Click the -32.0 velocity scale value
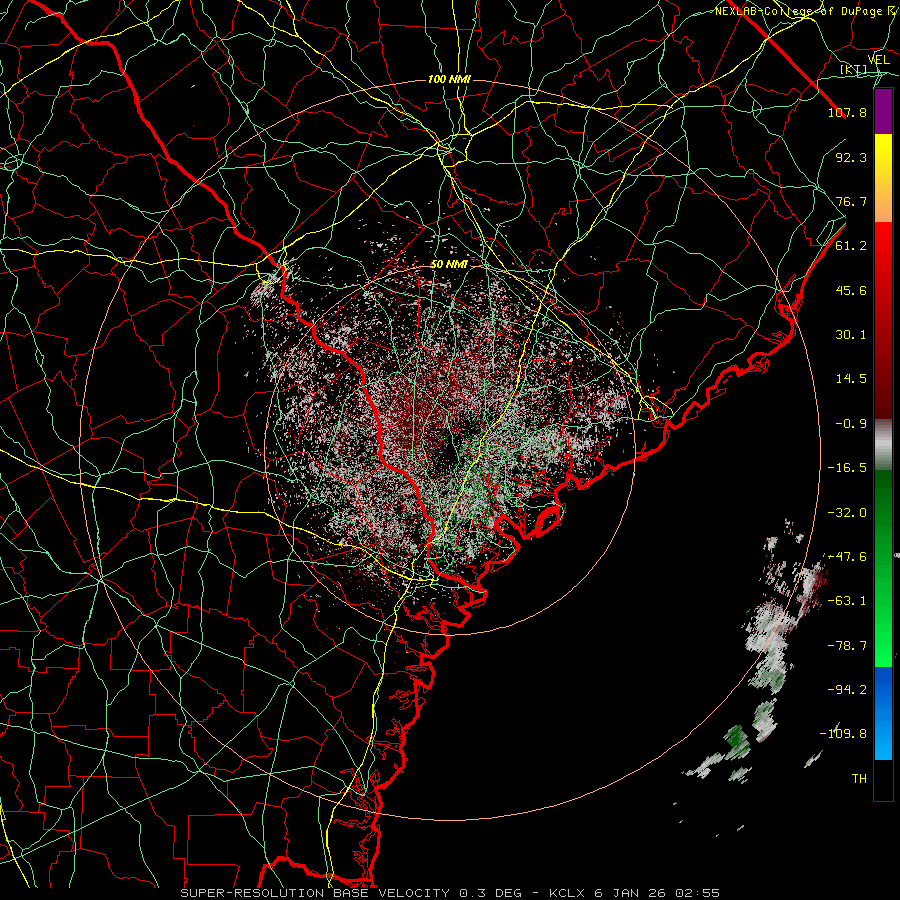This screenshot has width=900, height=900. (x=847, y=513)
